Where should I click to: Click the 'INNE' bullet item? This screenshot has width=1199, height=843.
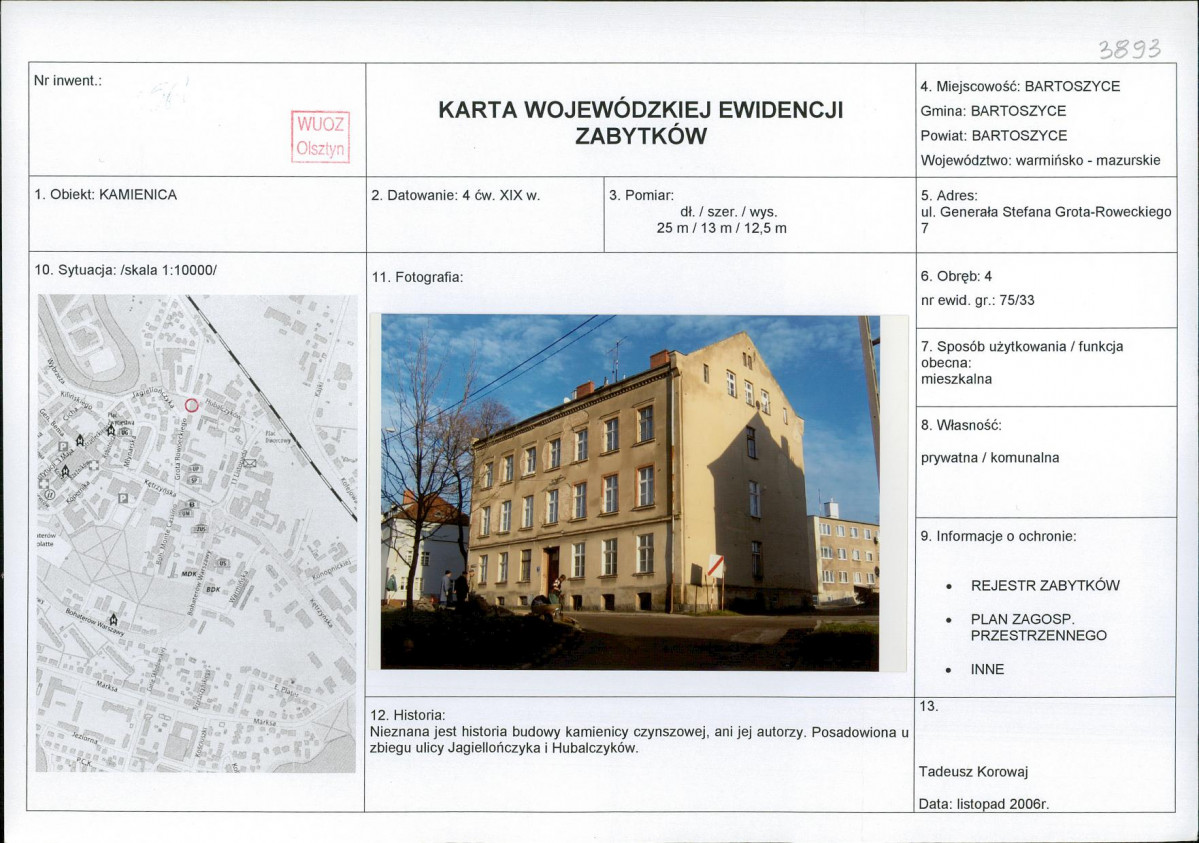click(x=987, y=669)
